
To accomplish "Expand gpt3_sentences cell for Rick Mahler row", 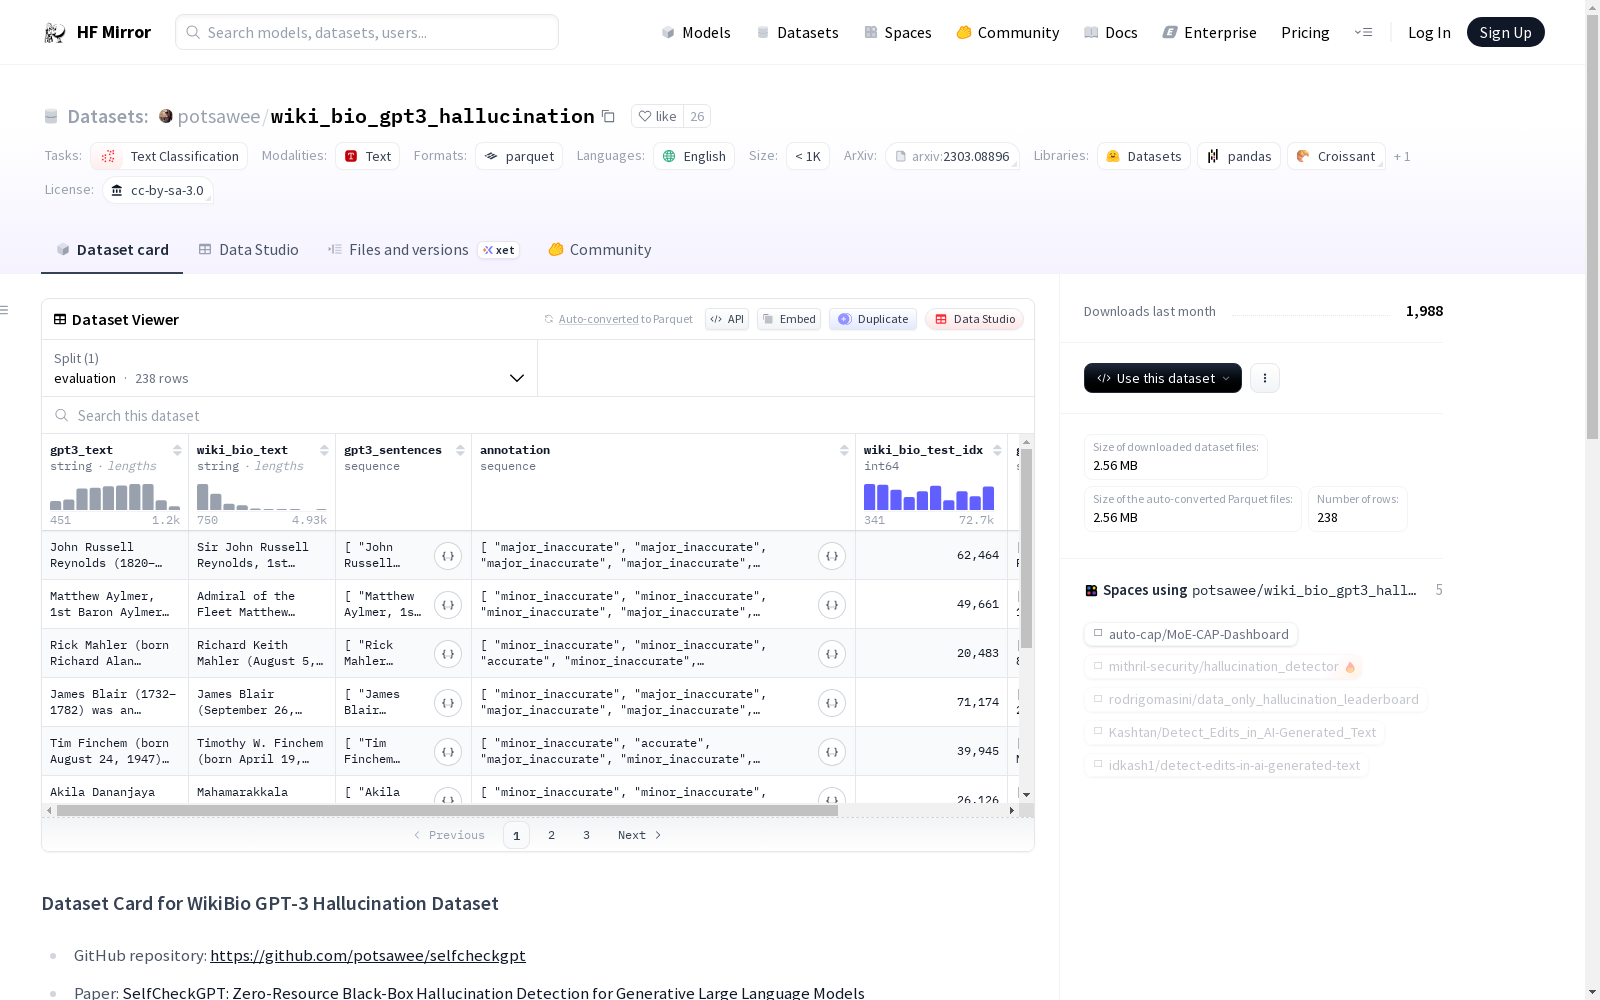I will pos(448,654).
